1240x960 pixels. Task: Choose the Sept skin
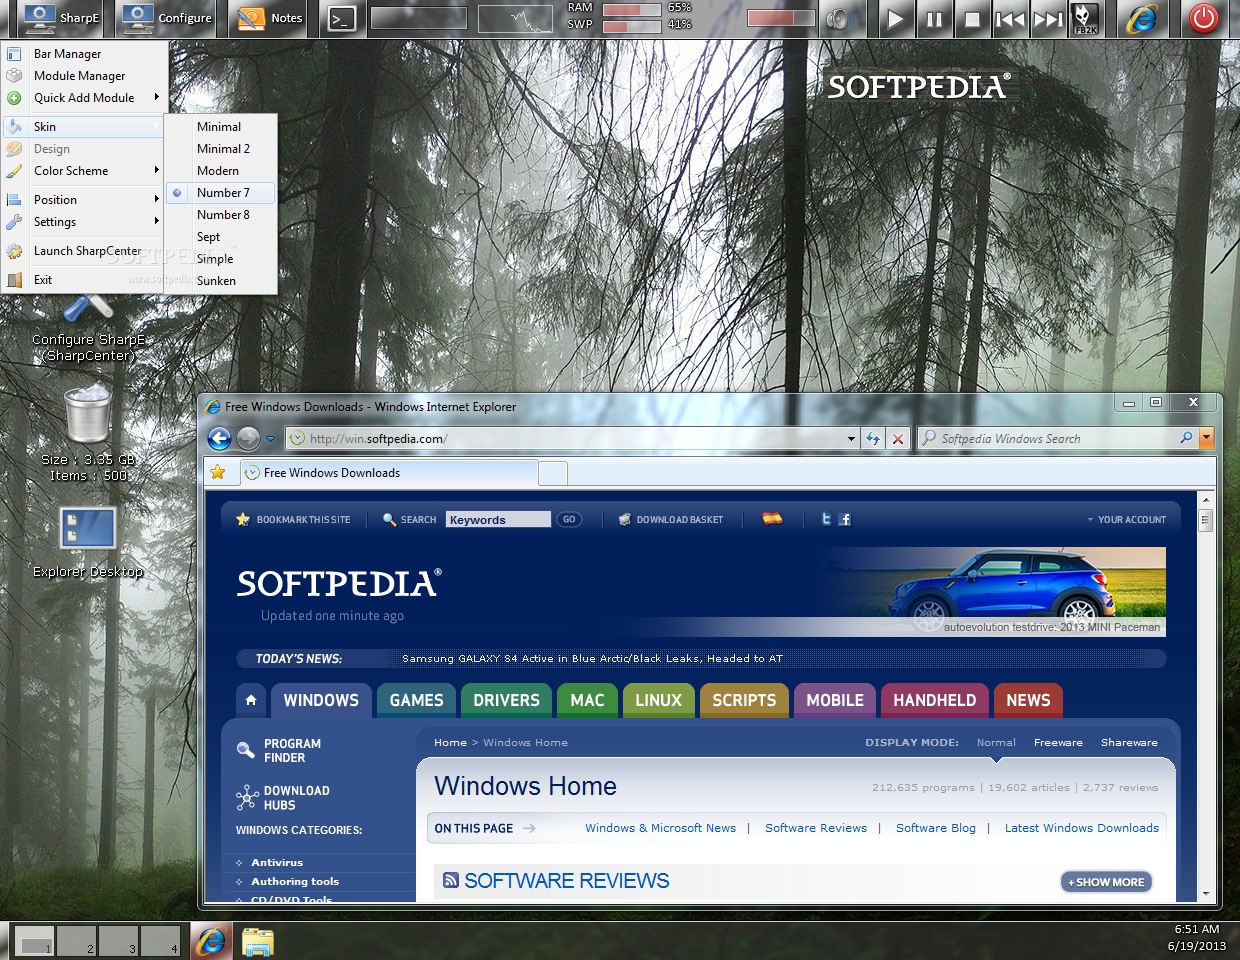[220, 237]
